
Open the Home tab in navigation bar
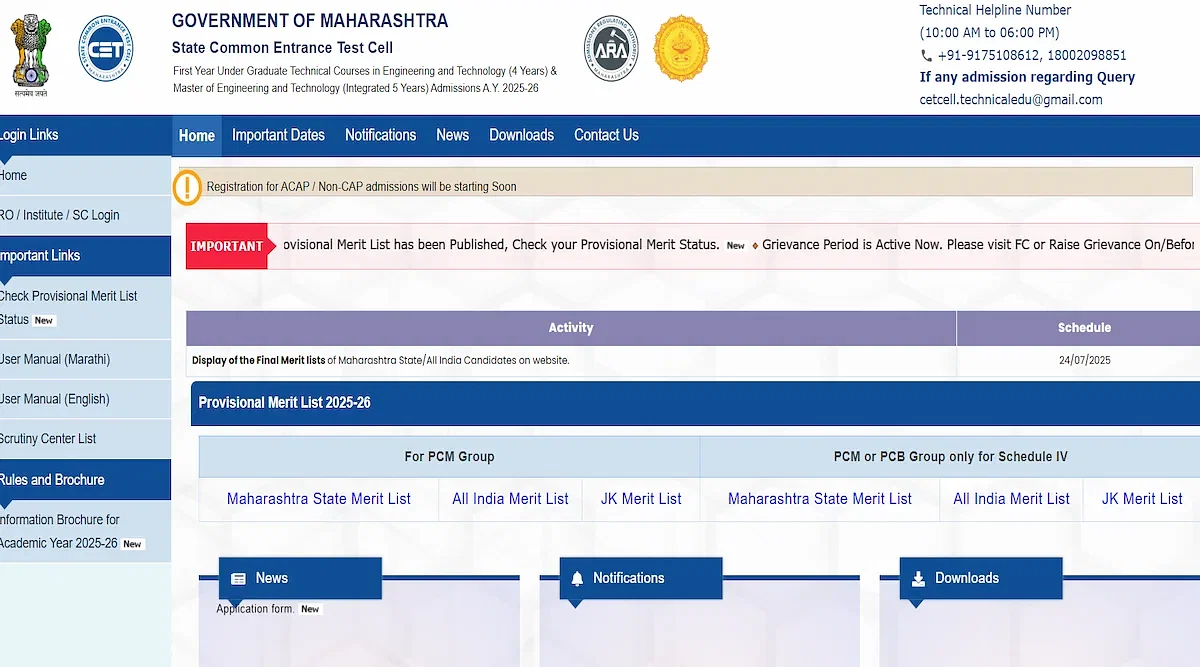197,136
